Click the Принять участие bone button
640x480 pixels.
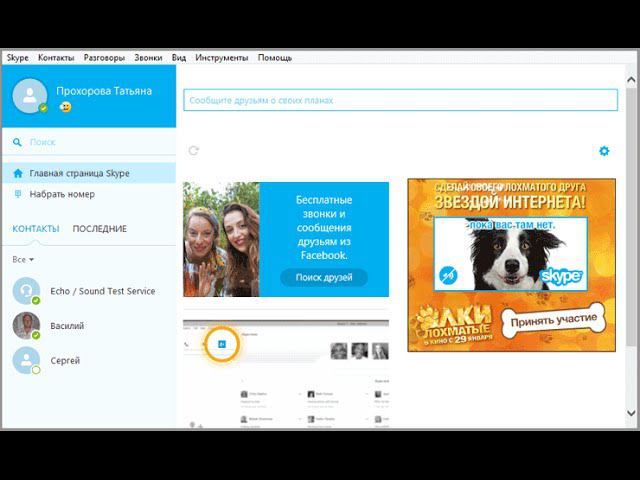point(554,321)
